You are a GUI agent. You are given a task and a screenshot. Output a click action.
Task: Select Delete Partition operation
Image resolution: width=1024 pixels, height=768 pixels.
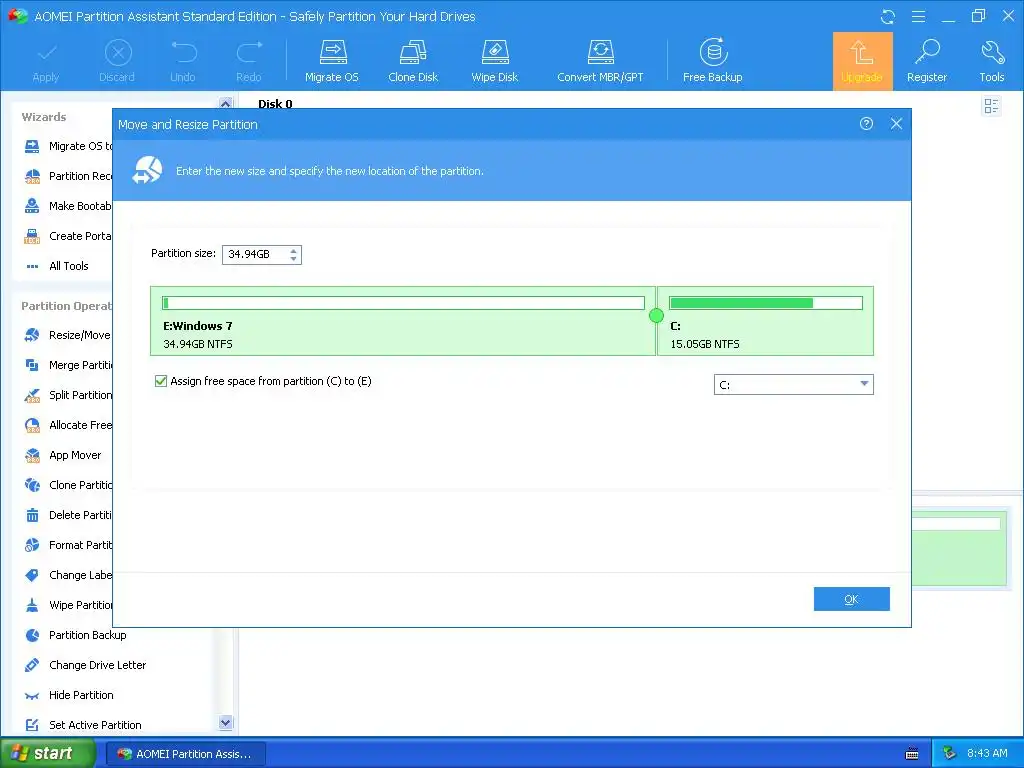pyautogui.click(x=67, y=515)
